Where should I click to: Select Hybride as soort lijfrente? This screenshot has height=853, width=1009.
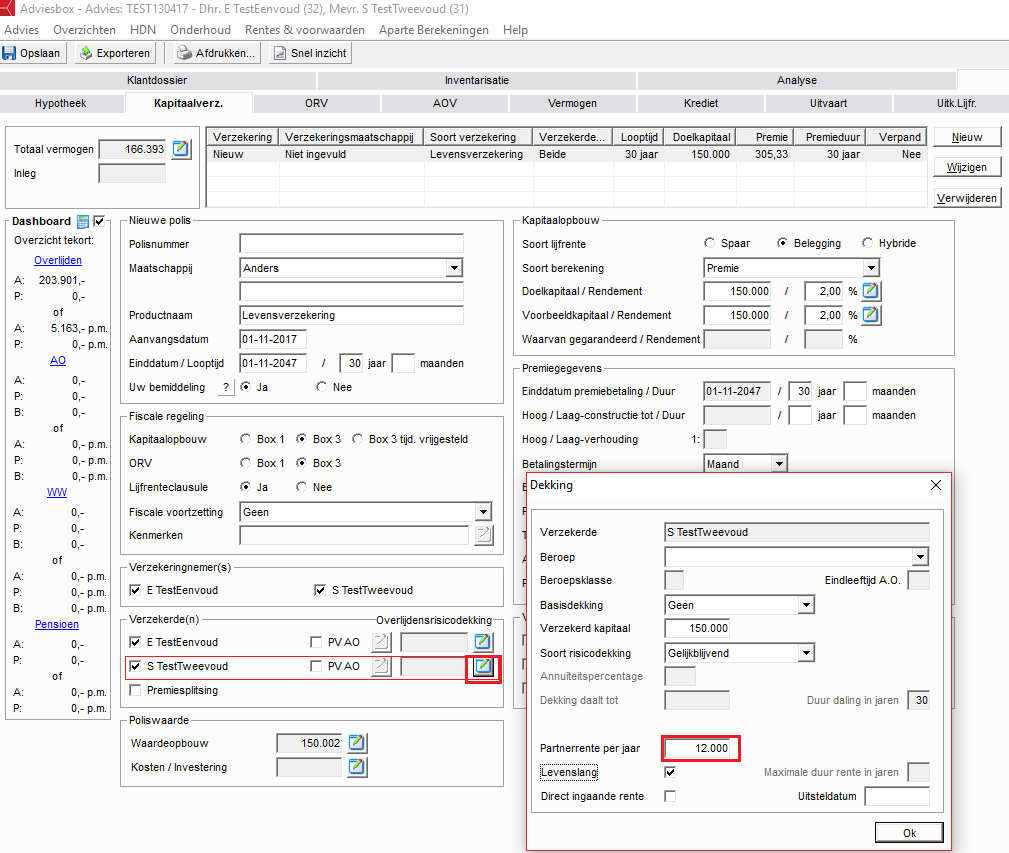(x=867, y=243)
